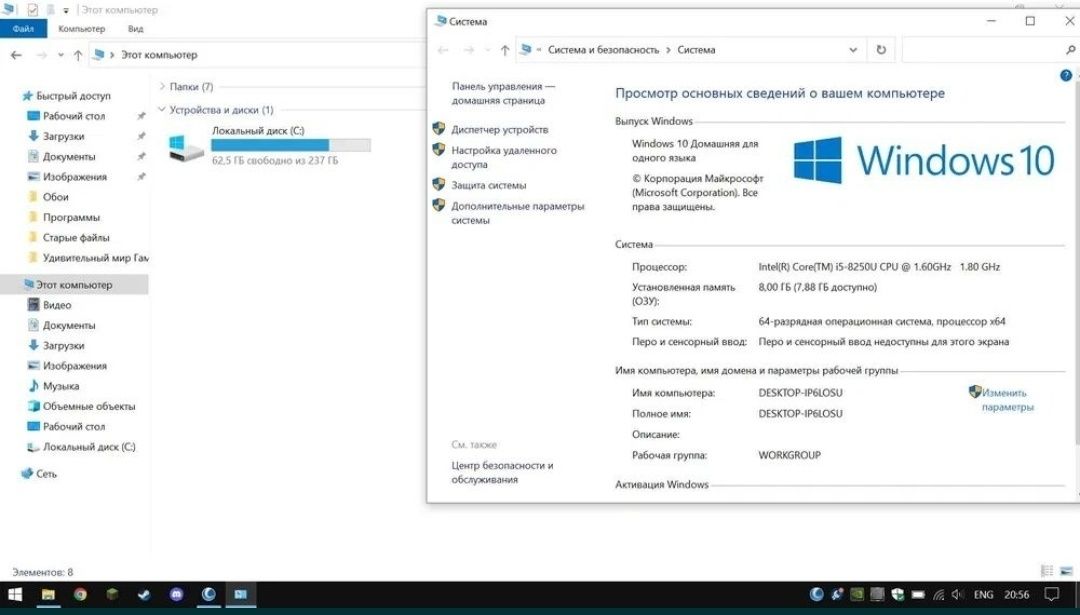Open Customize Quick Access Toolbar dropdown
Screen dimensions: 1080x615
tap(66, 10)
